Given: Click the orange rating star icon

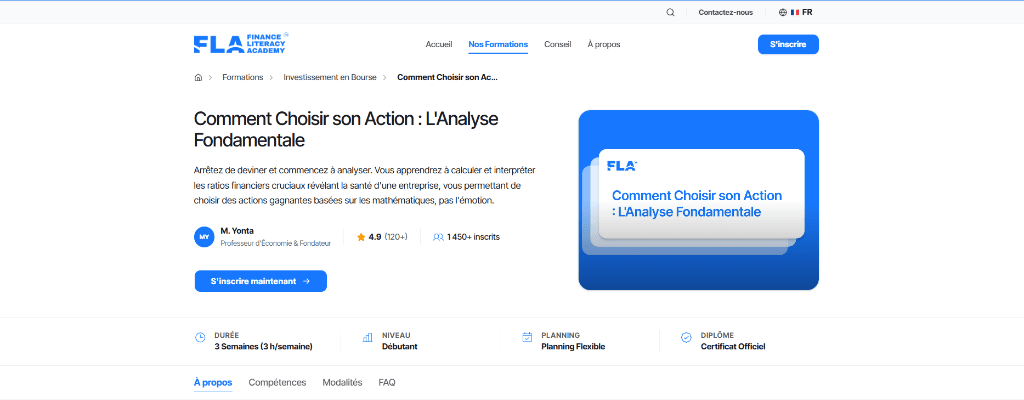Looking at the screenshot, I should (361, 237).
